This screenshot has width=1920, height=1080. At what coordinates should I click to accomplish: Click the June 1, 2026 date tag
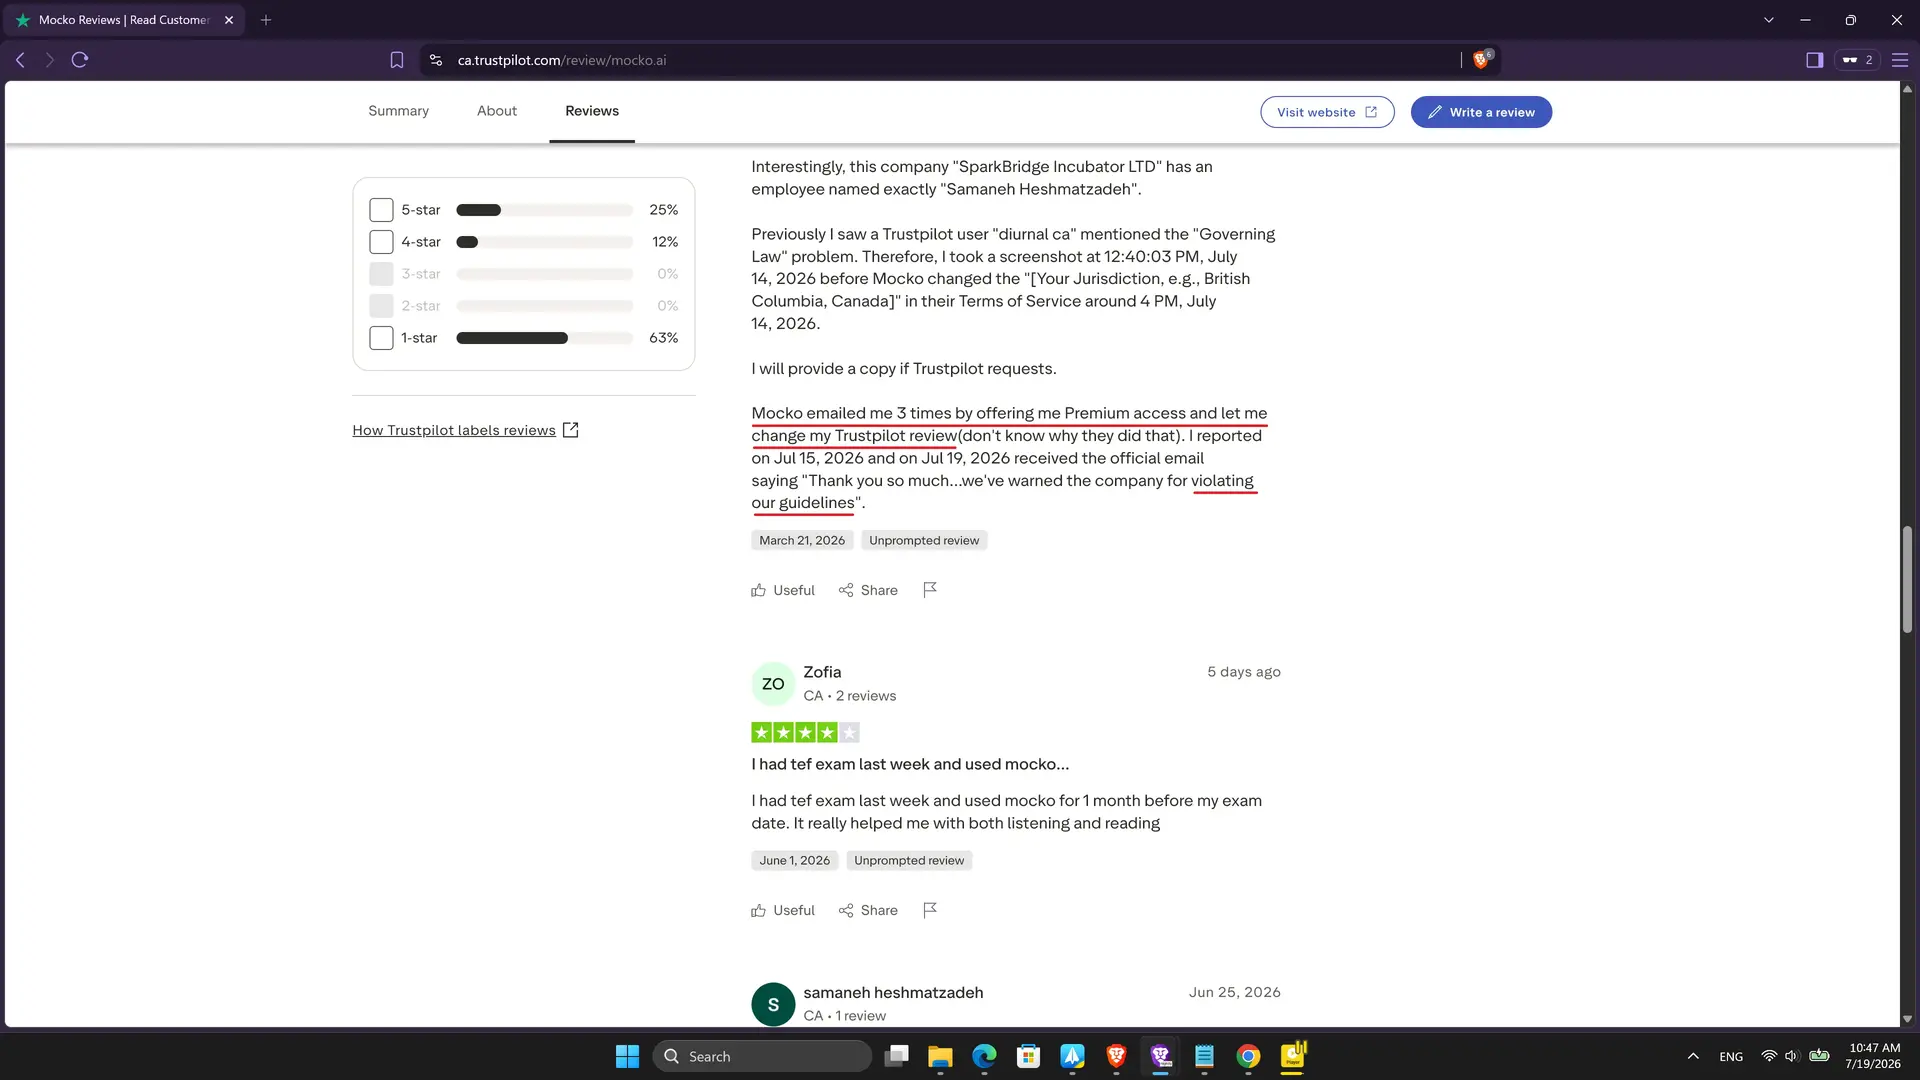pos(795,860)
